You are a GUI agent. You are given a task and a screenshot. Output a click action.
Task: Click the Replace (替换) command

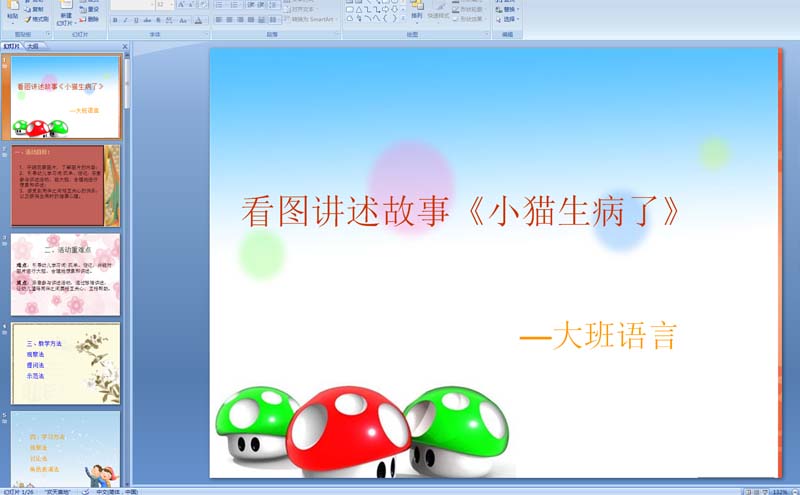click(x=508, y=9)
